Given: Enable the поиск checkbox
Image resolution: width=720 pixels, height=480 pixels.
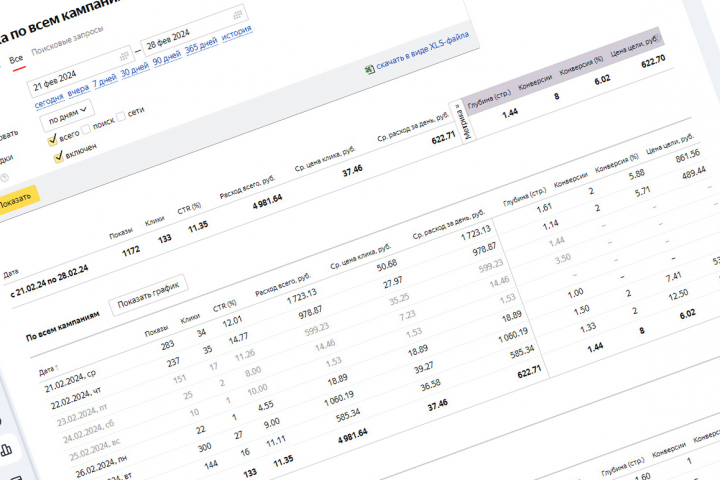Looking at the screenshot, I should (x=86, y=129).
